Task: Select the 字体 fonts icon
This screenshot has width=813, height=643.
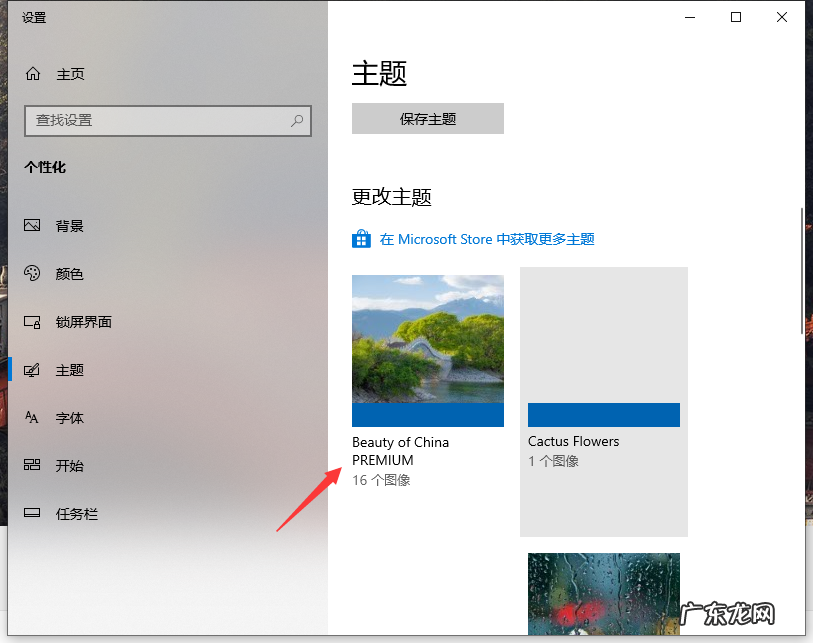Action: (32, 418)
